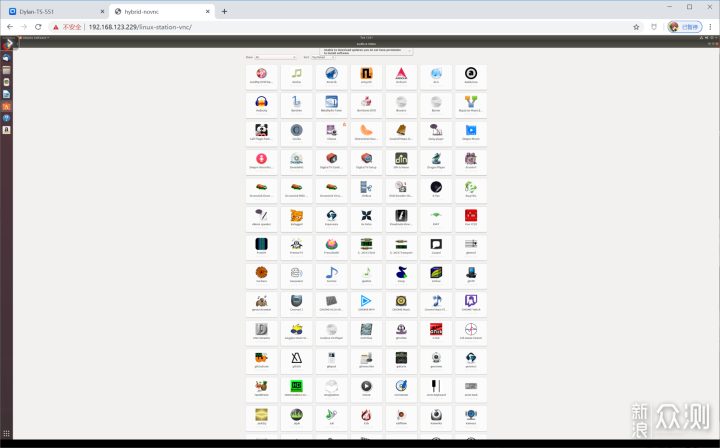Open Ubuntu Software menu in top bar

35,38
